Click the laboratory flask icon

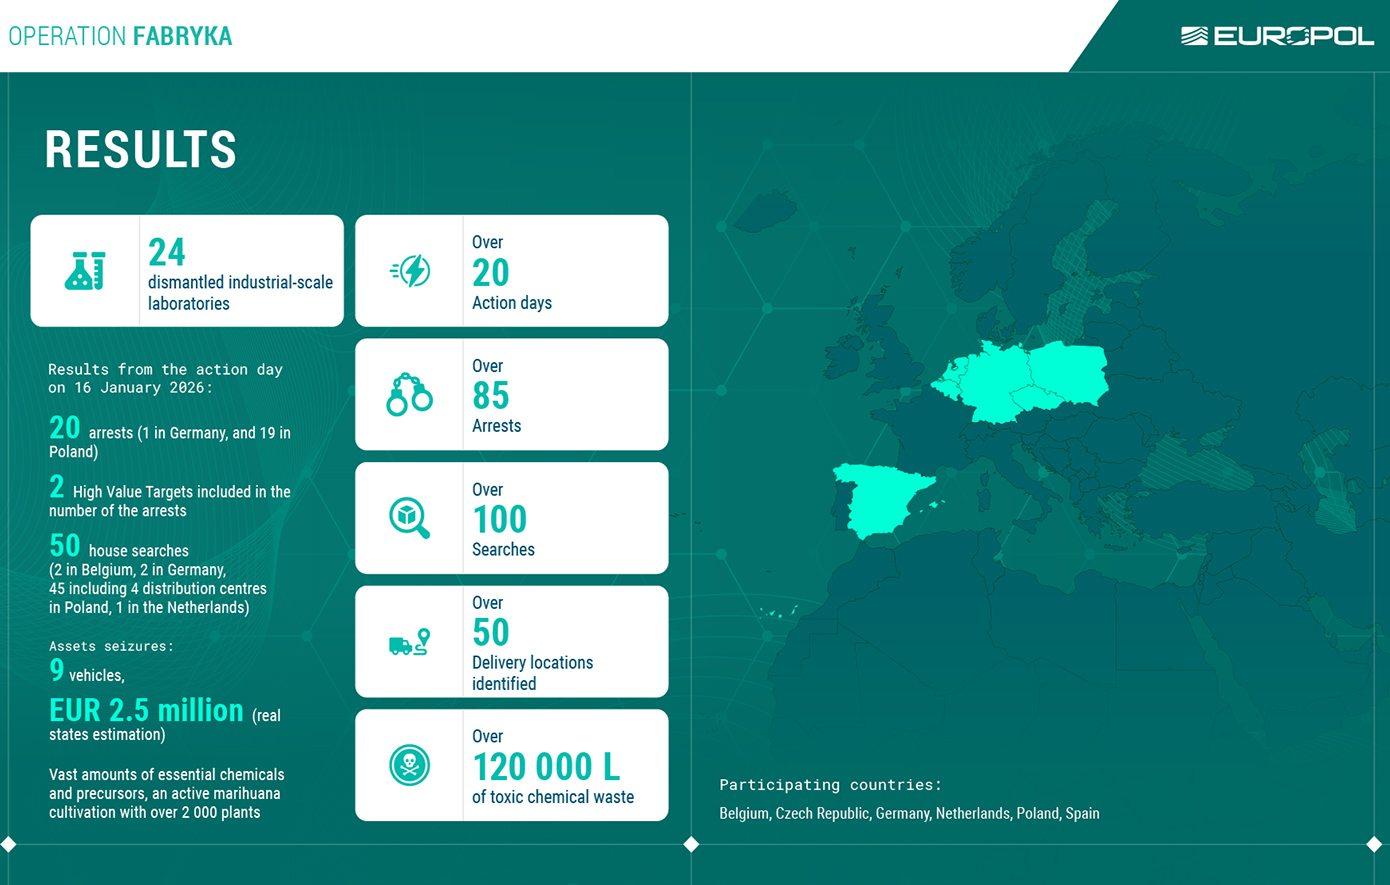[x=85, y=271]
